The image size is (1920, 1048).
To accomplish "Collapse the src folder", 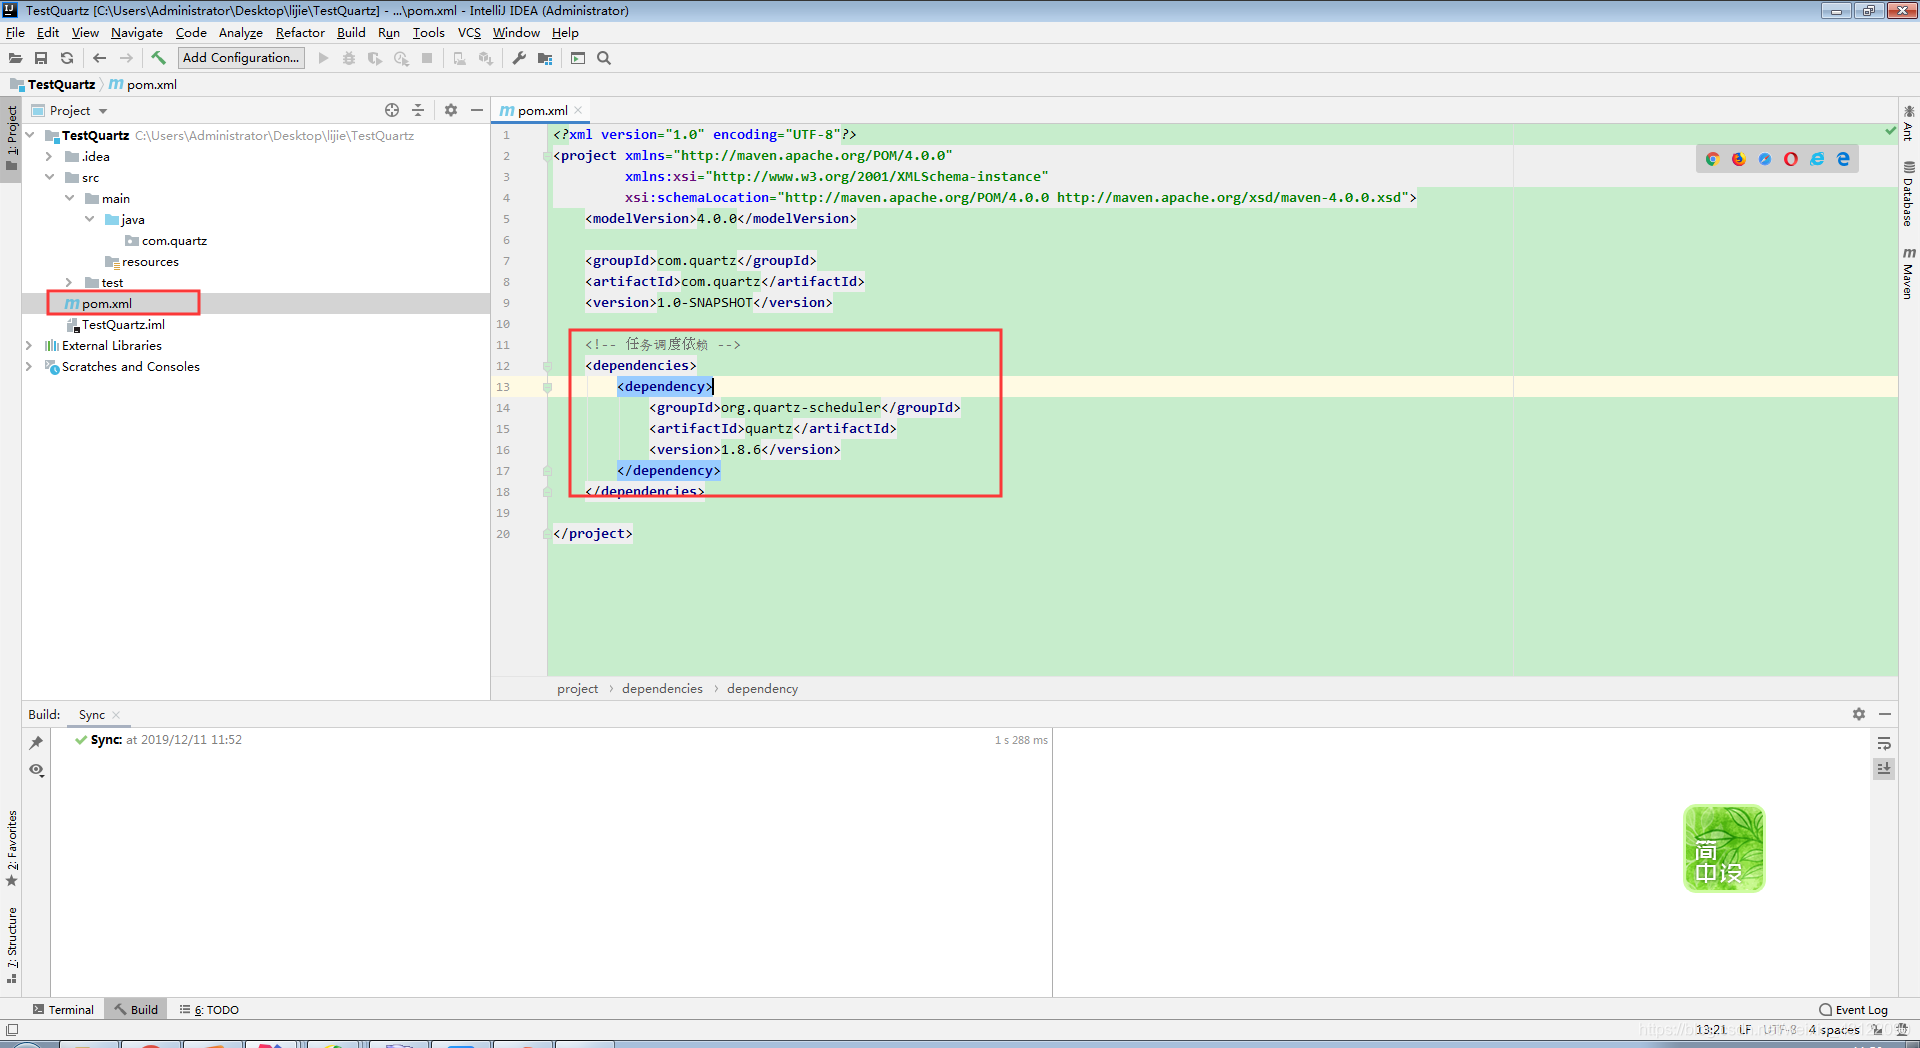I will click(x=49, y=177).
